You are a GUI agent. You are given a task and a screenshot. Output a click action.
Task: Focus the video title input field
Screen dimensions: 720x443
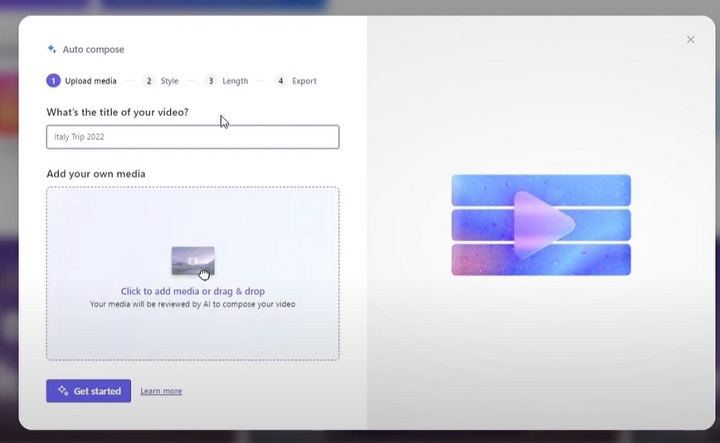[x=192, y=137]
